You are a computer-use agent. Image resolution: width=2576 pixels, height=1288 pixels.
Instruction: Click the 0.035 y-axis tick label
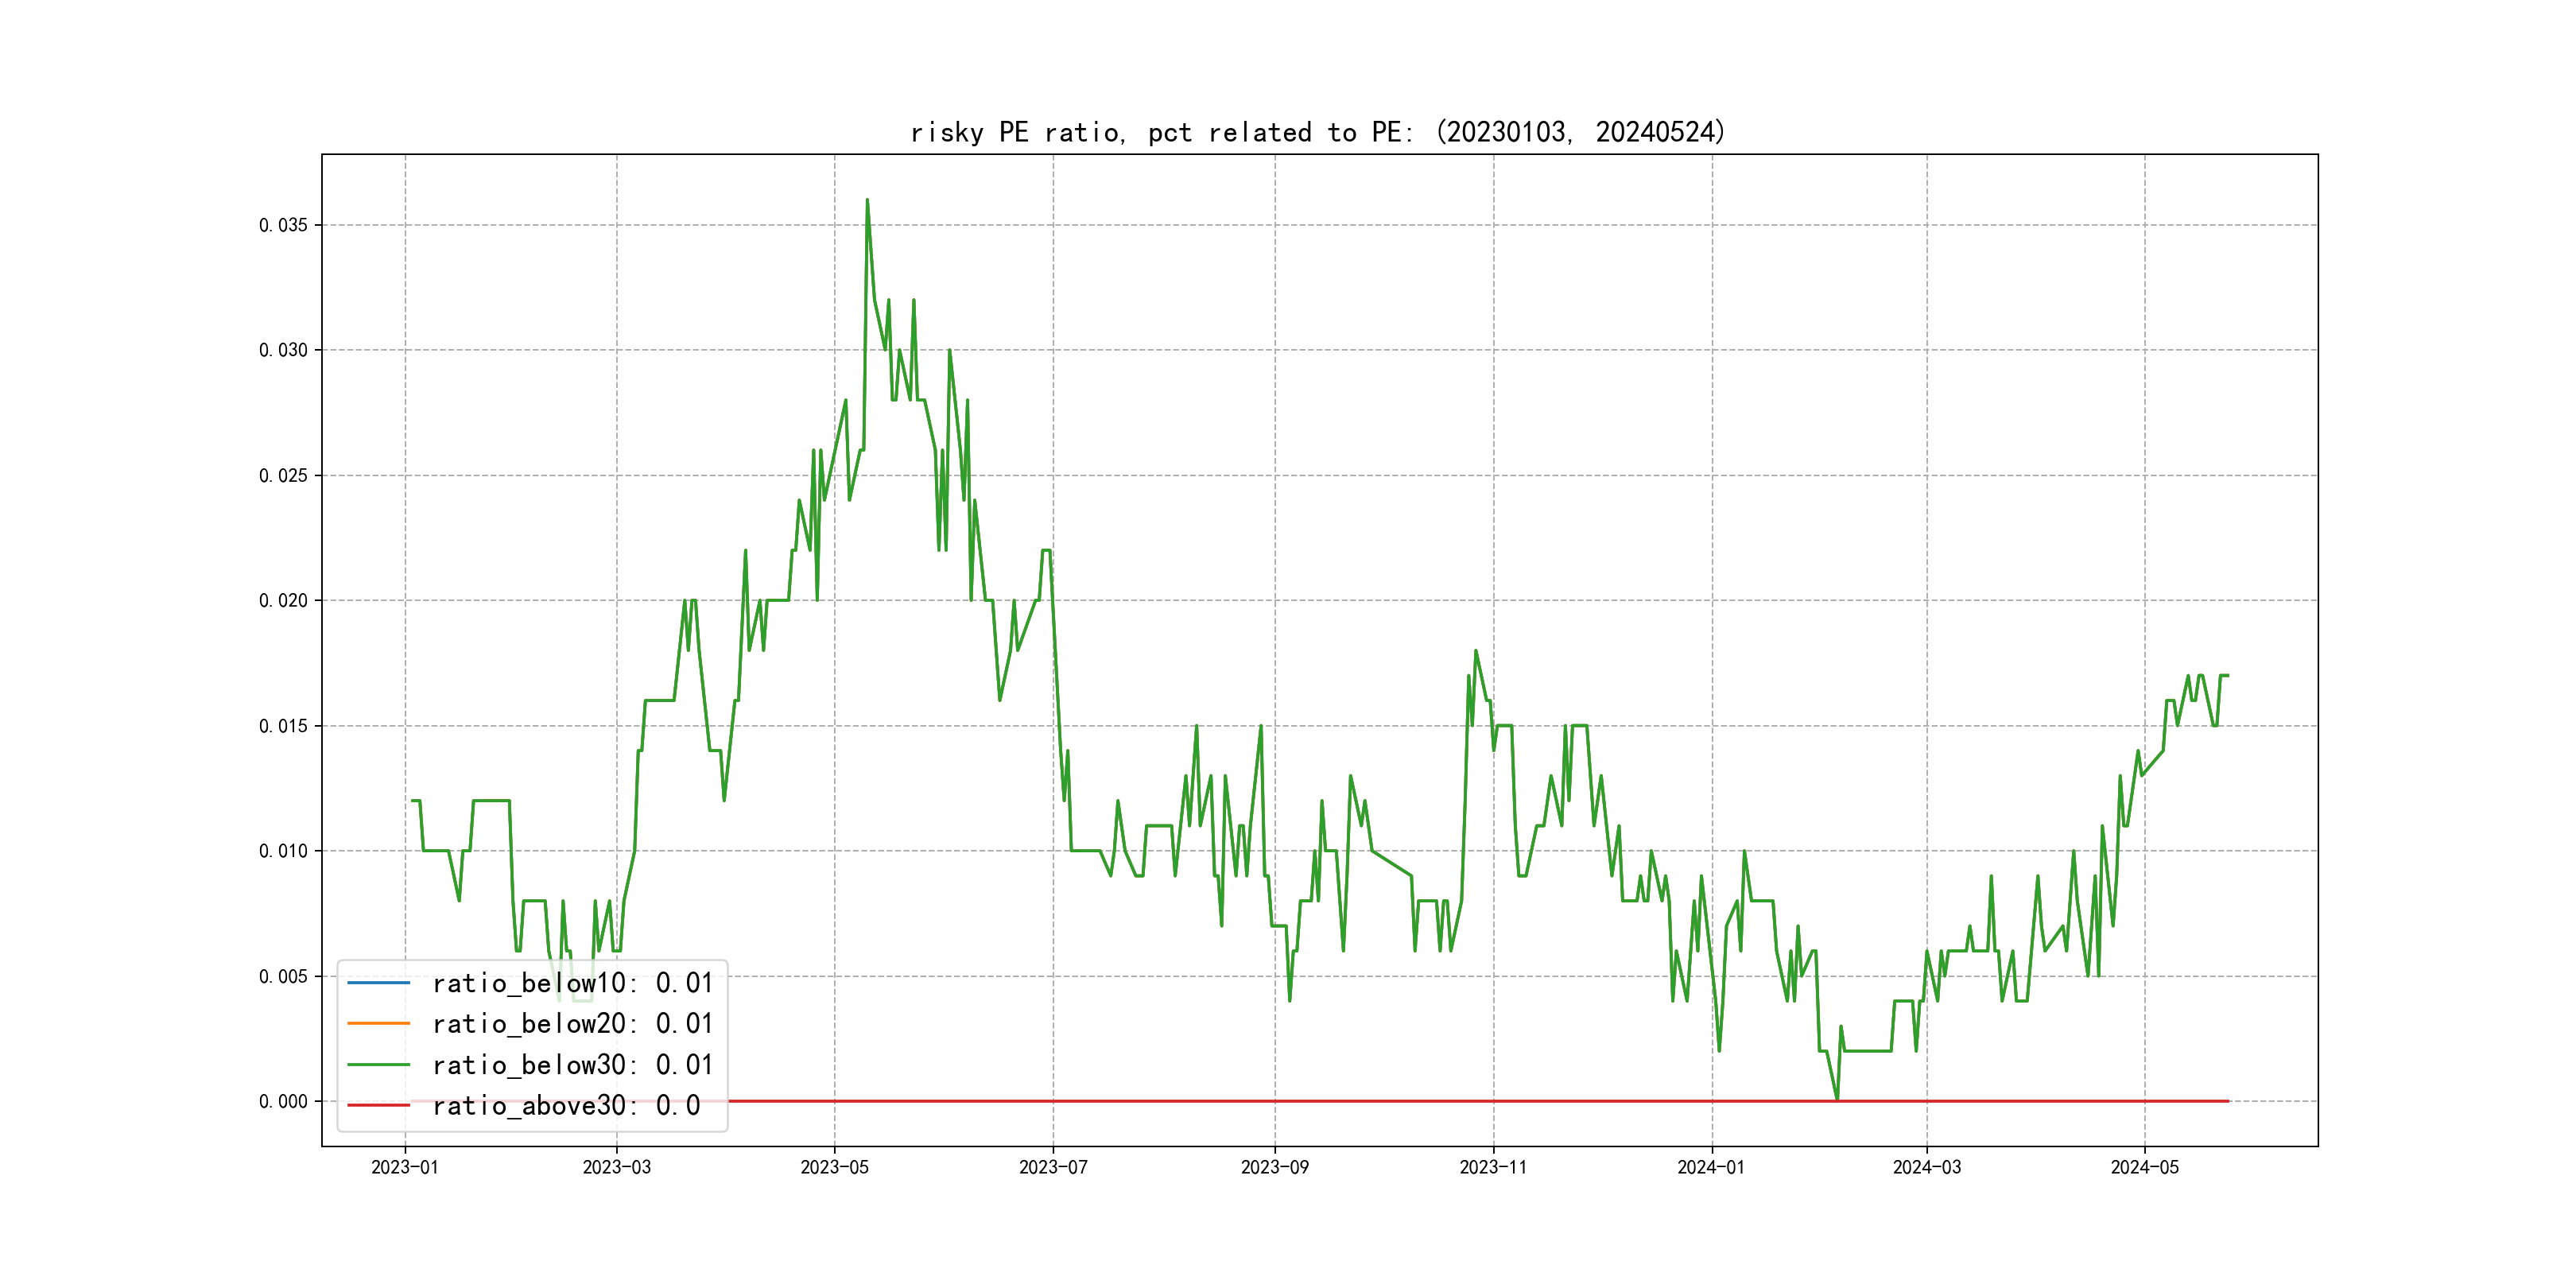pos(283,225)
